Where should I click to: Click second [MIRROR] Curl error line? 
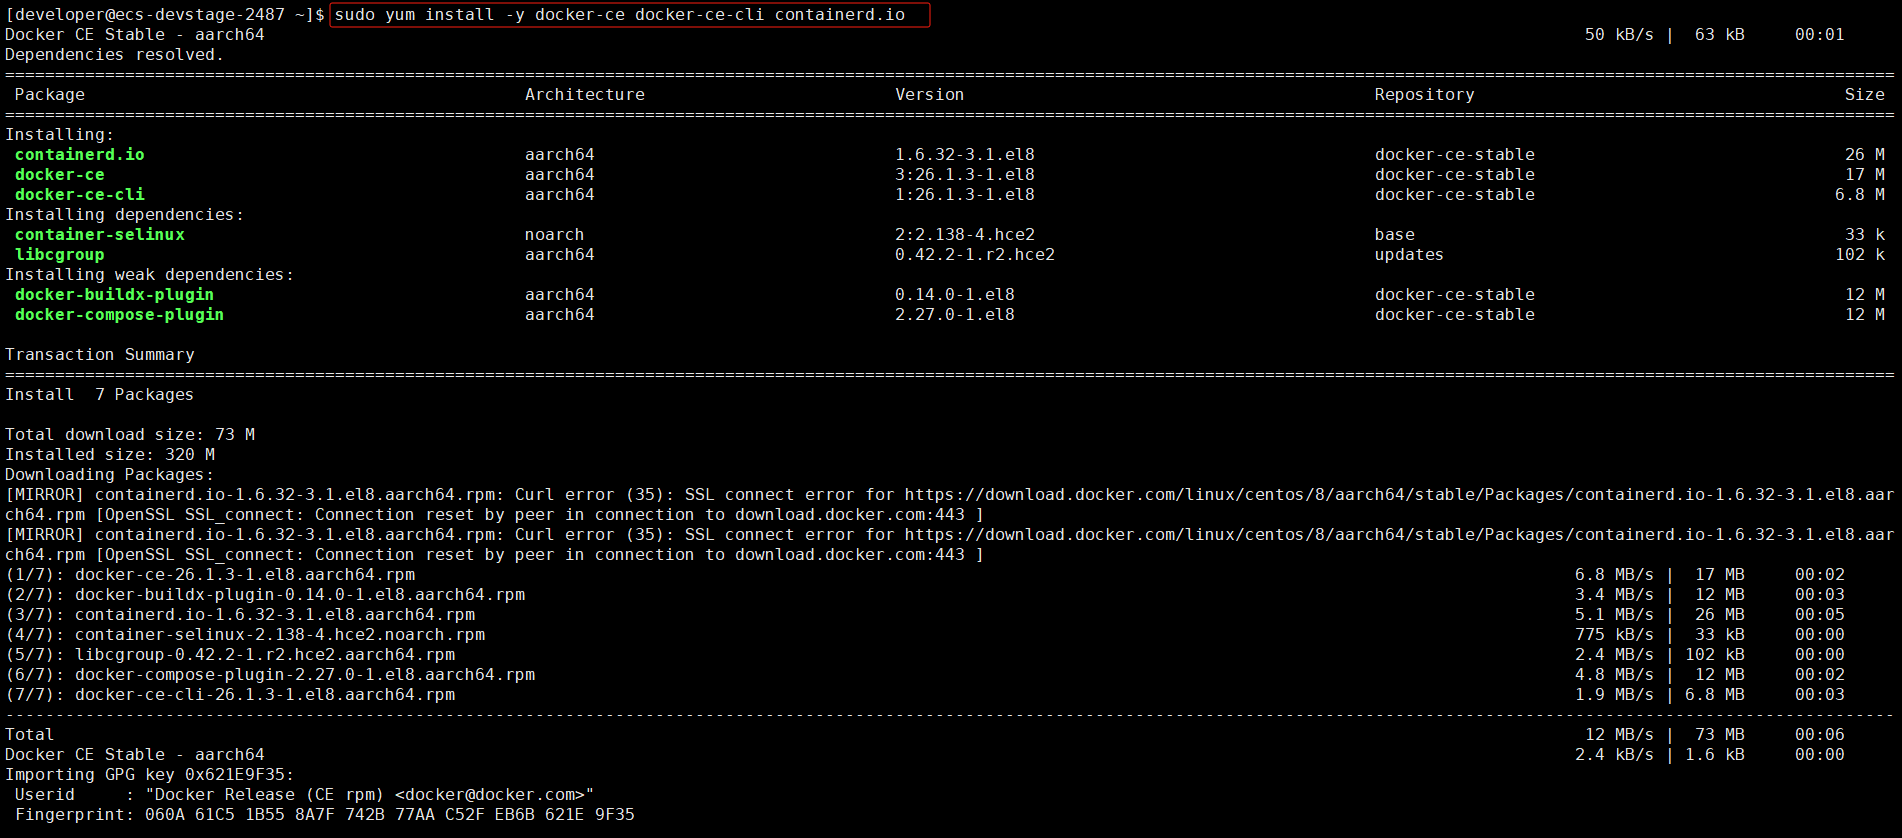[x=950, y=545]
